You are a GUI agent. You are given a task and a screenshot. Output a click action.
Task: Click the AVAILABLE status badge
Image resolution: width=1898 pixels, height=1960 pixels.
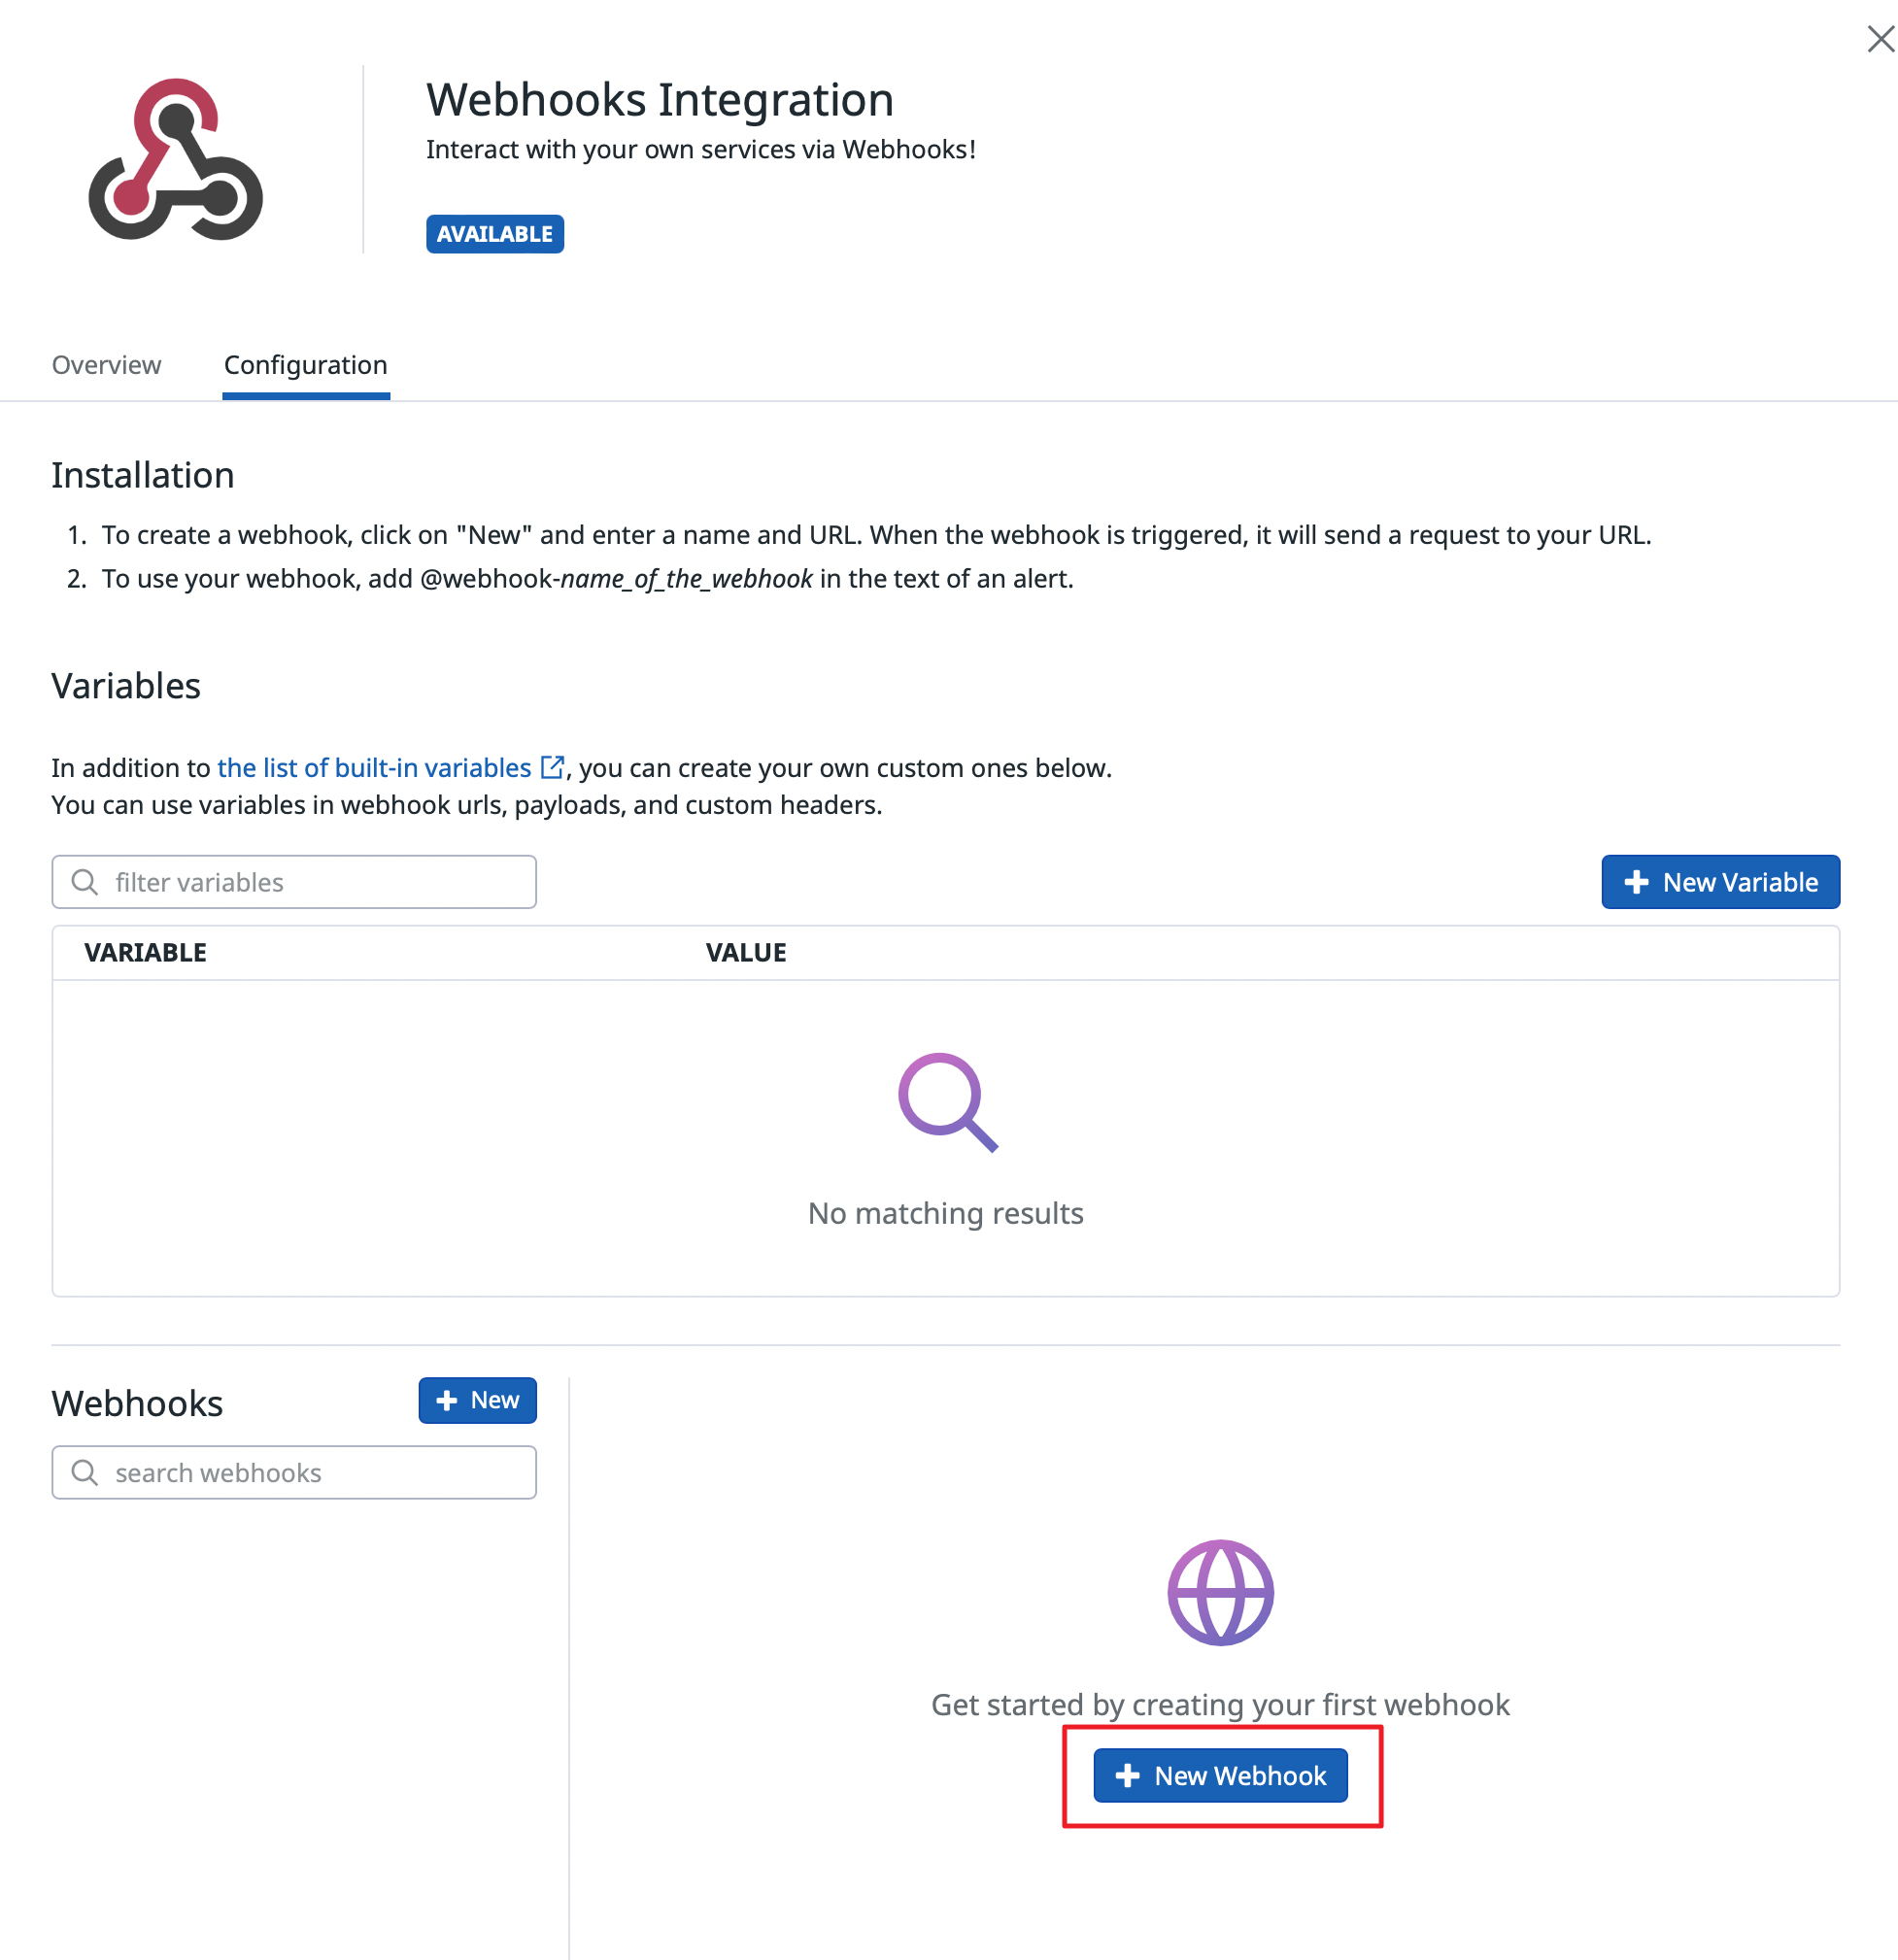495,234
